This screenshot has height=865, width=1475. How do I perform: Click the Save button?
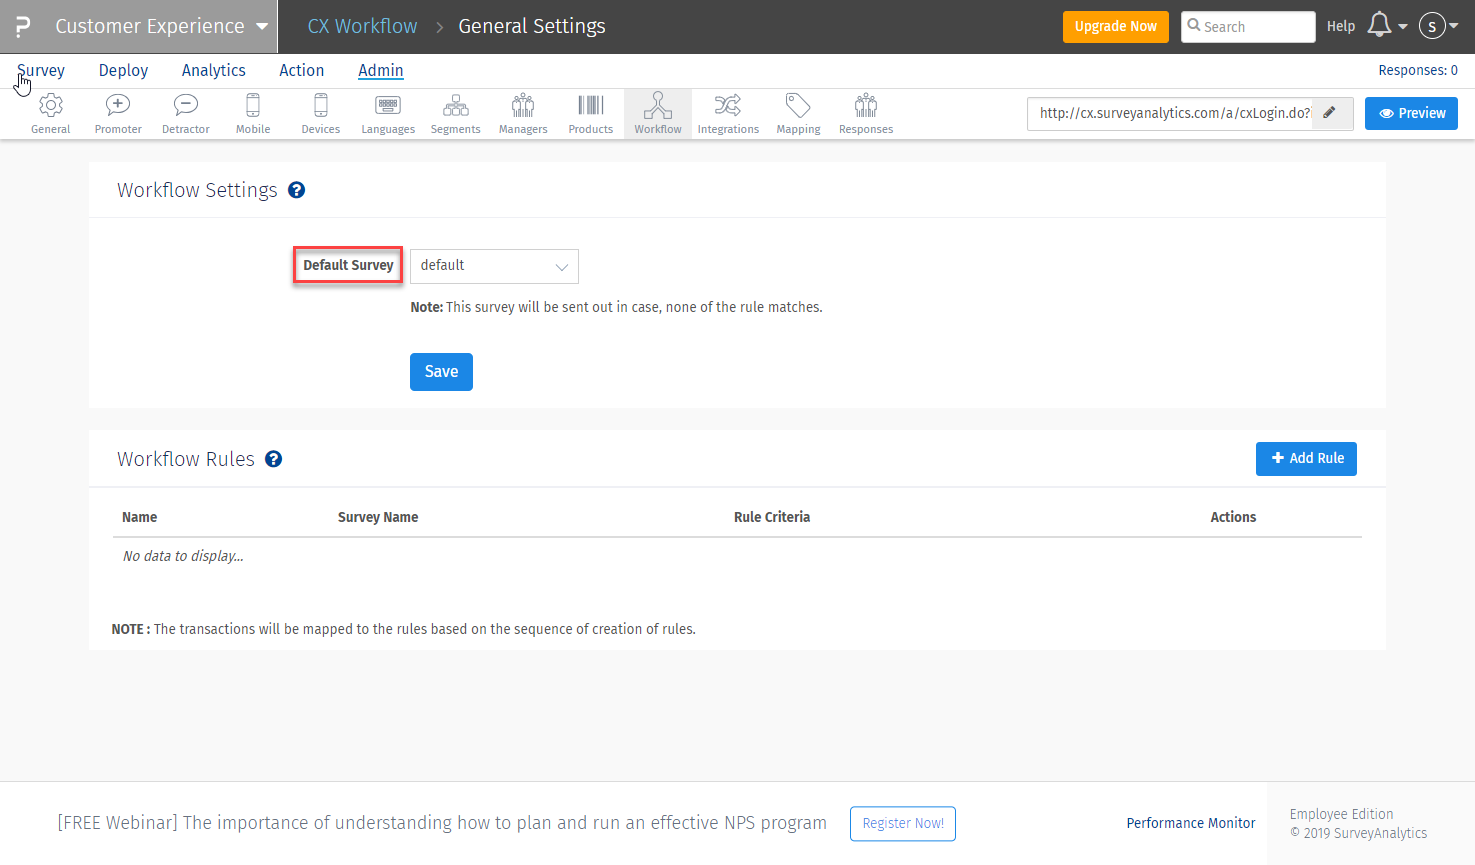(441, 371)
